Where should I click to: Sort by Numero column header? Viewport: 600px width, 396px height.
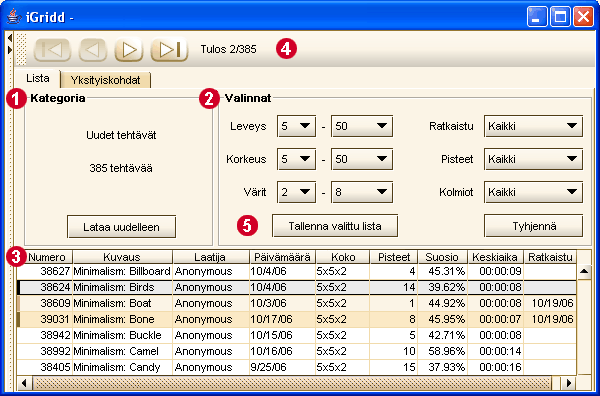pyautogui.click(x=46, y=257)
